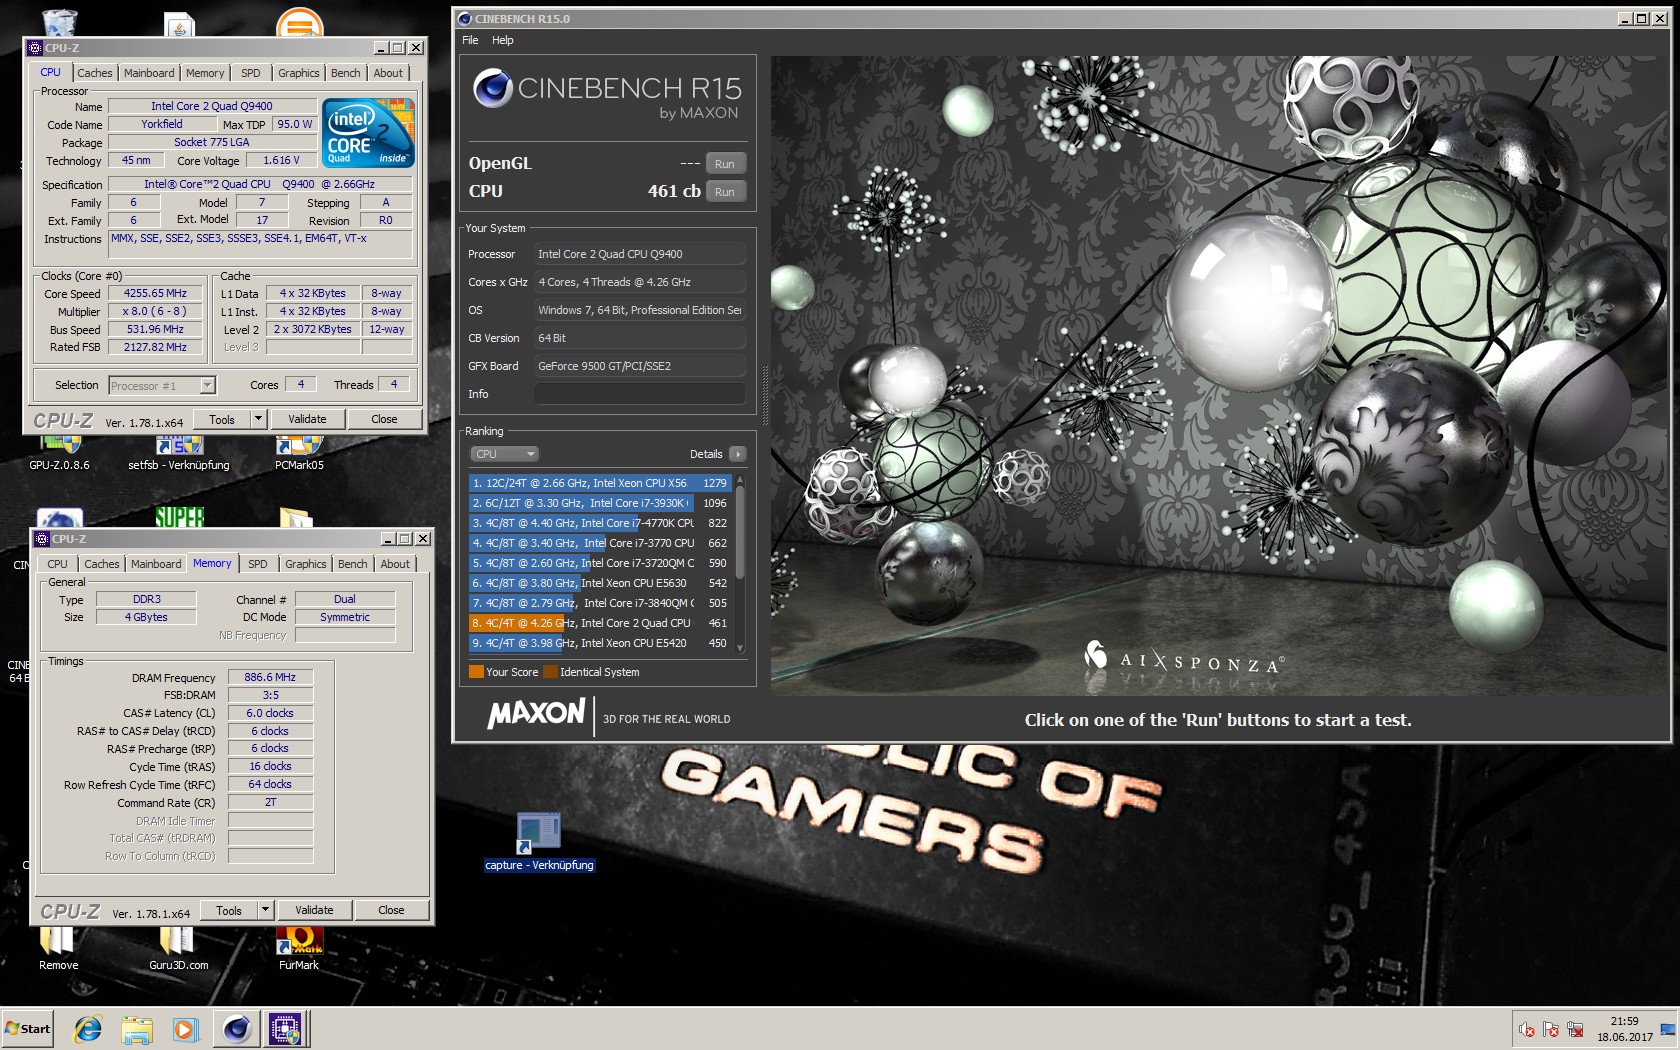Select ranking entry 9 Xeon E5420 450
The width and height of the screenshot is (1680, 1050).
(600, 643)
